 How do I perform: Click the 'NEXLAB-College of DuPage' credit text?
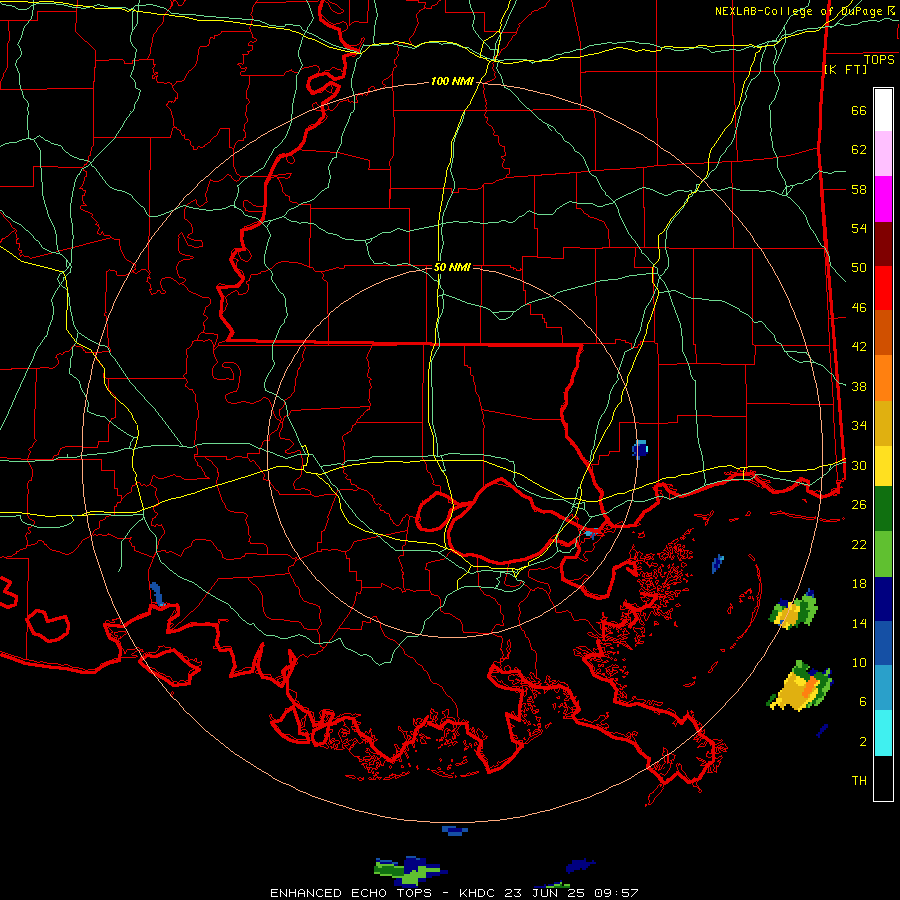(x=798, y=11)
